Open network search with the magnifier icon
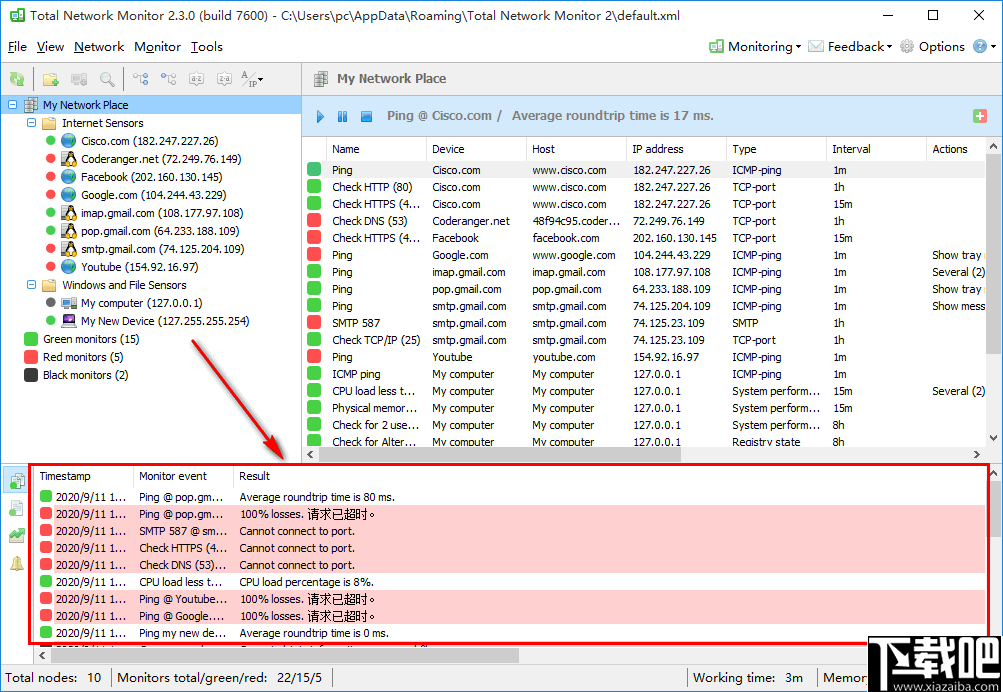 (107, 79)
